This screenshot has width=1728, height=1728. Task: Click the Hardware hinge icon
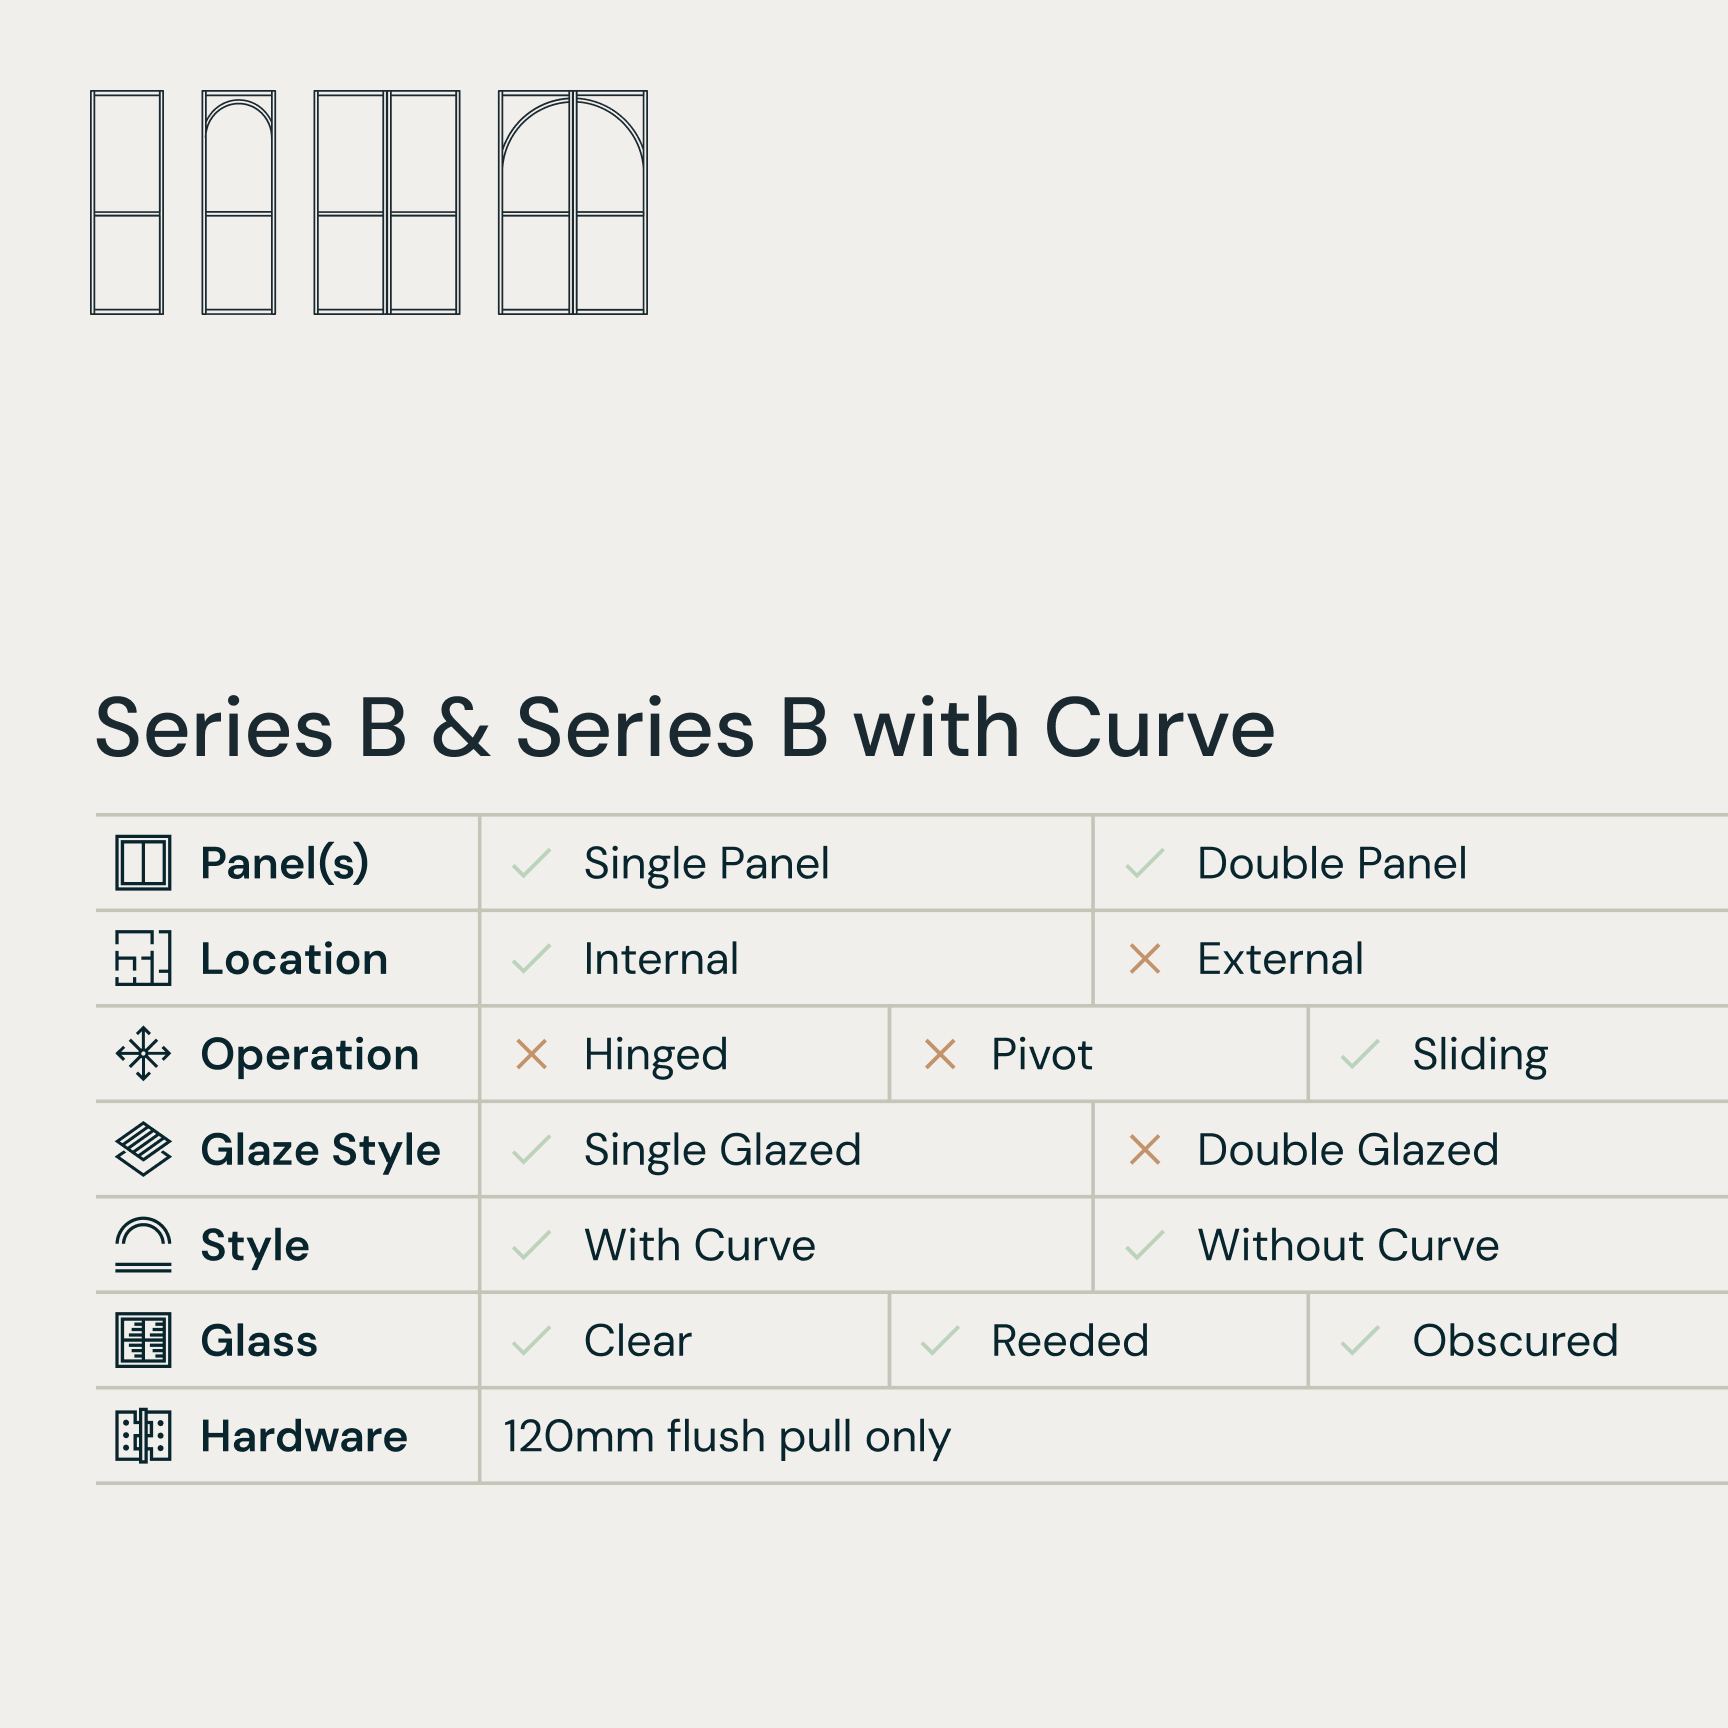pyautogui.click(x=143, y=1436)
